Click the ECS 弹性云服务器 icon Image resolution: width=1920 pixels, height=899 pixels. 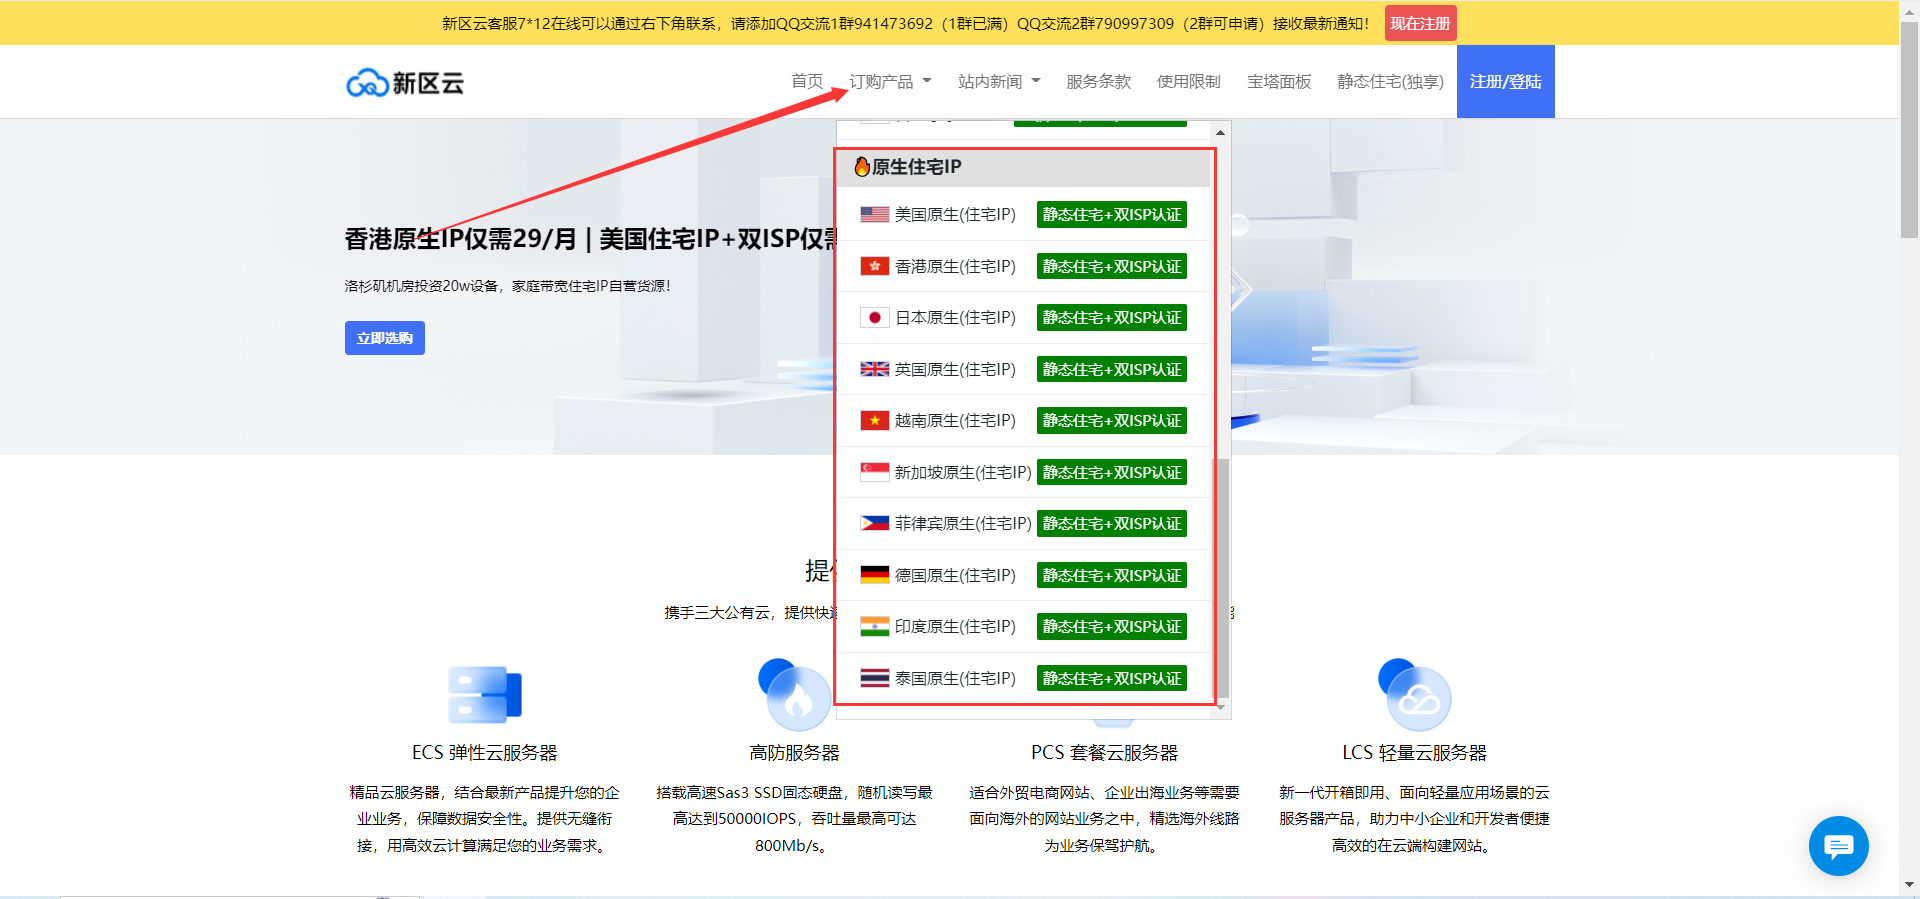tap(485, 694)
